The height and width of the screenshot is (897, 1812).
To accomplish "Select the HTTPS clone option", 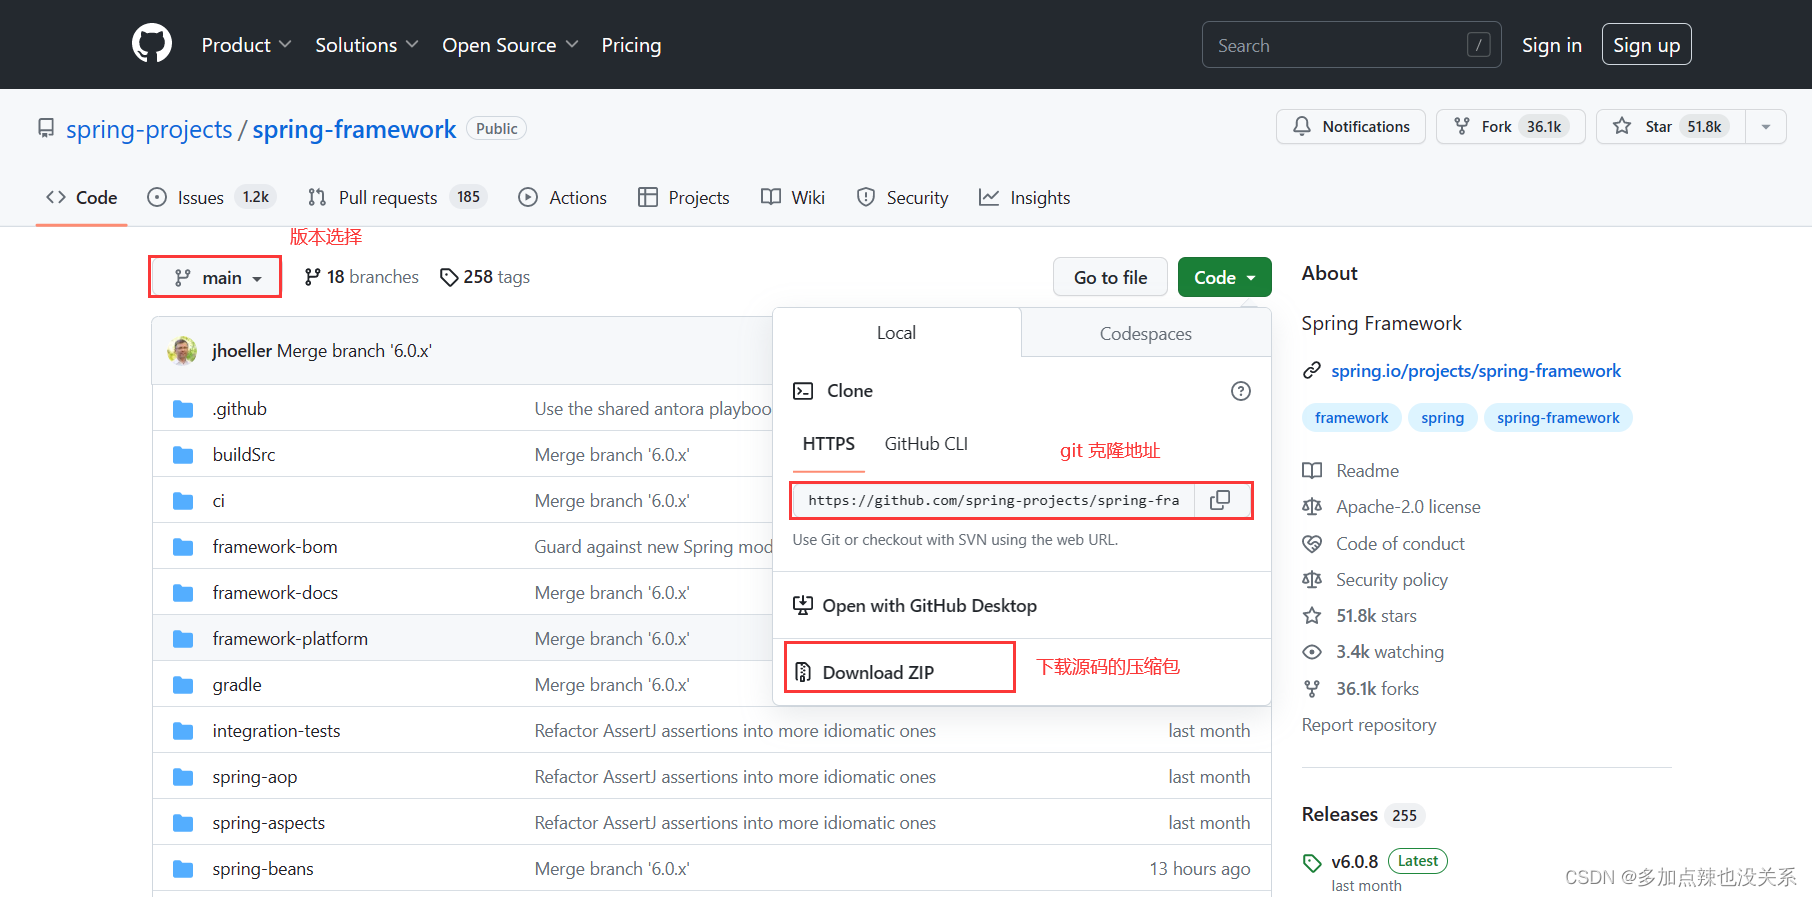I will (x=829, y=444).
